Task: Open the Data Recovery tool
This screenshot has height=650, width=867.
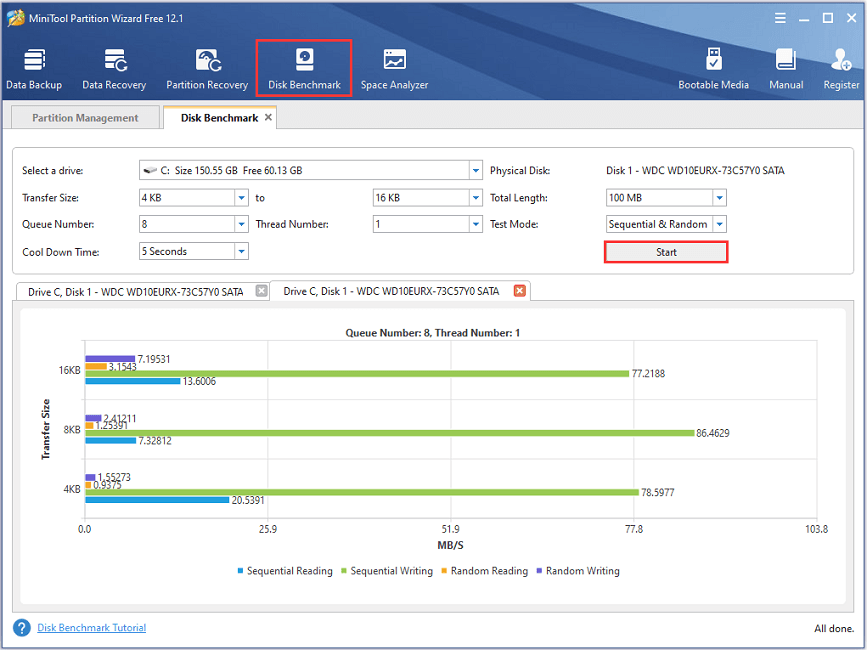Action: point(114,69)
